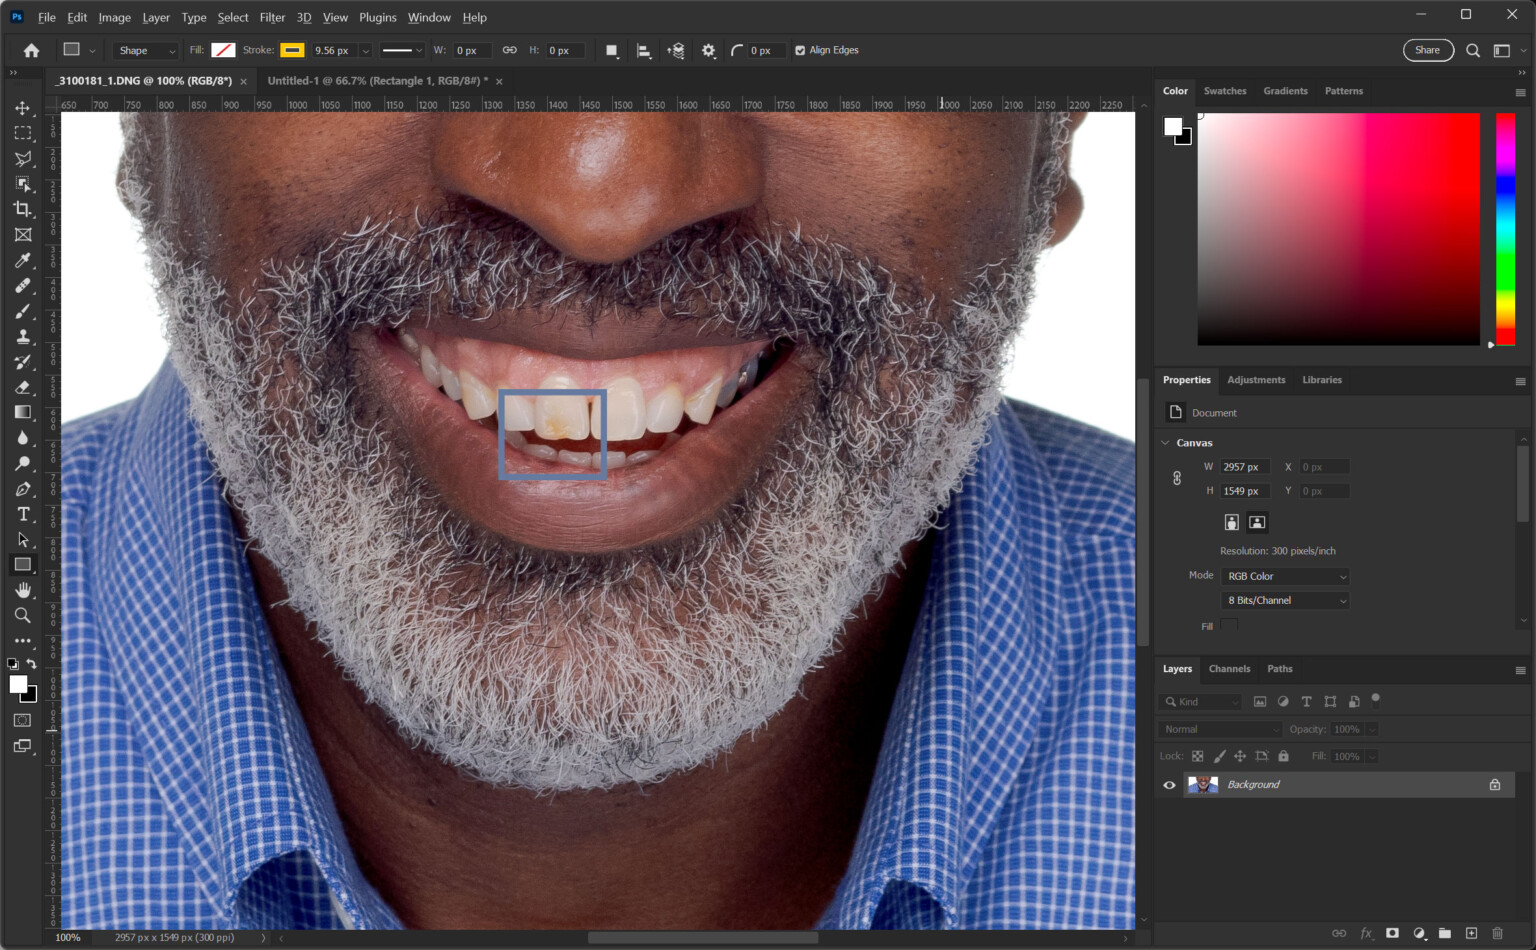The image size is (1536, 950).
Task: Select the Crop tool
Action: (x=23, y=209)
